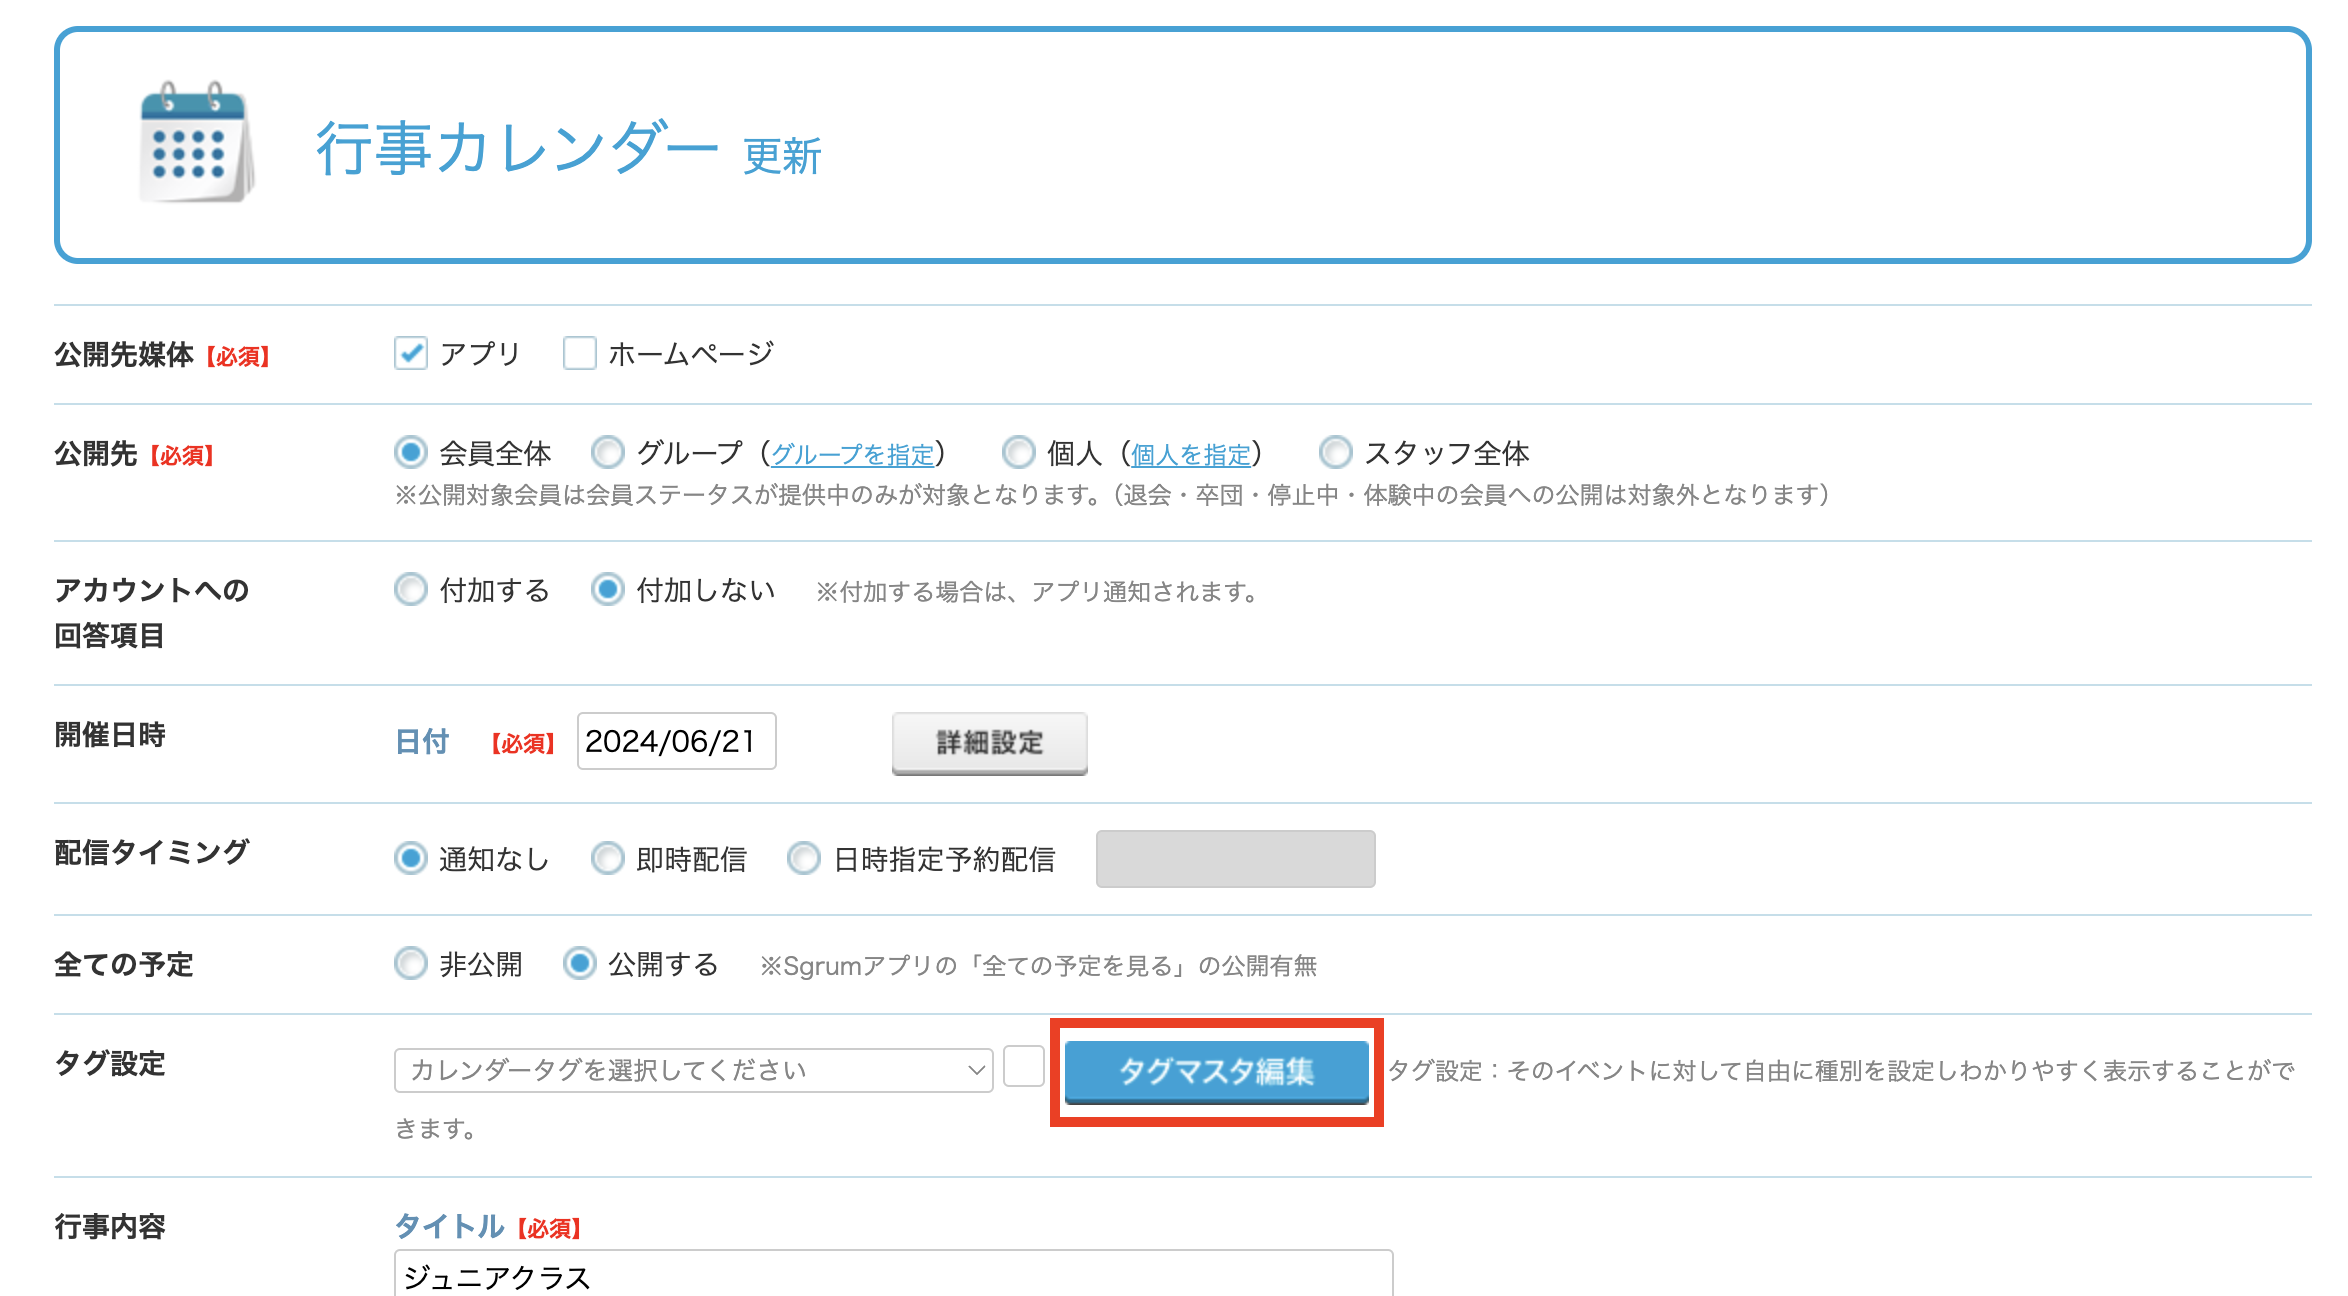
Task: Select the 個人 radio button
Action: [1019, 453]
